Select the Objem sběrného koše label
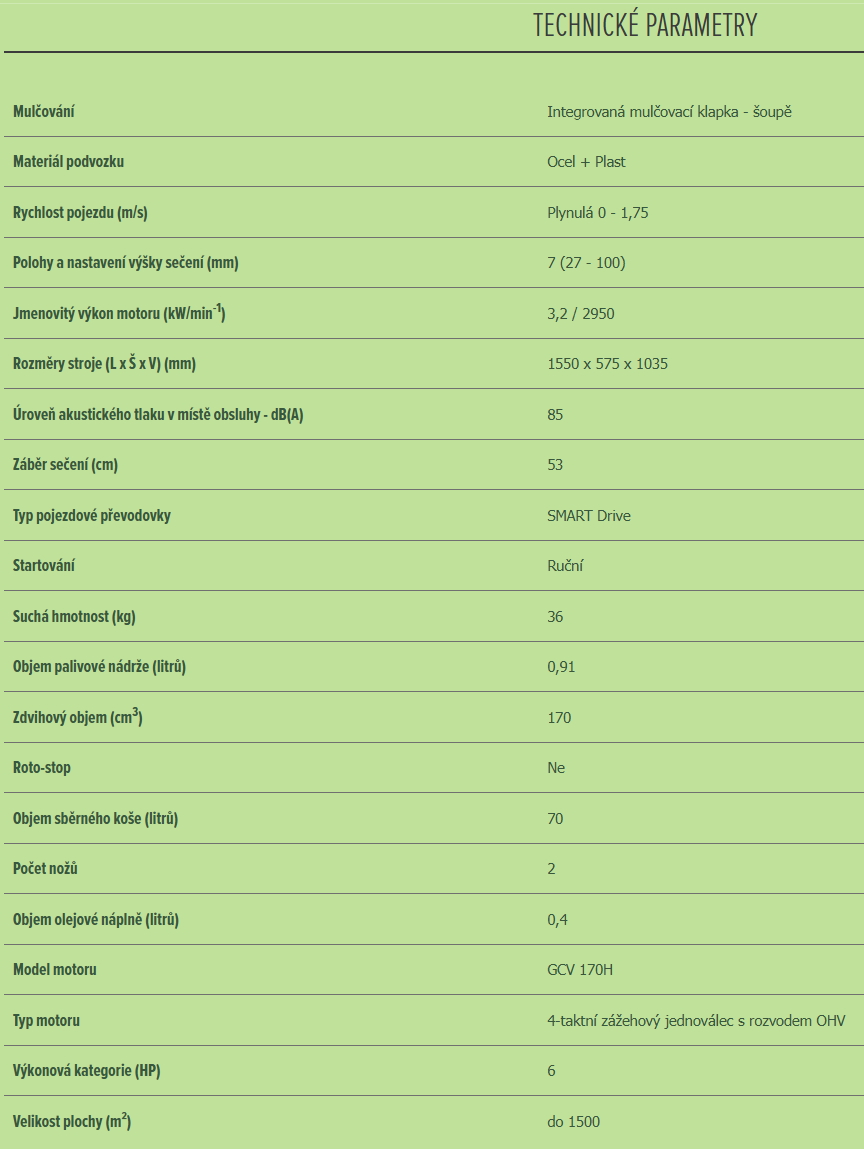 coord(95,819)
